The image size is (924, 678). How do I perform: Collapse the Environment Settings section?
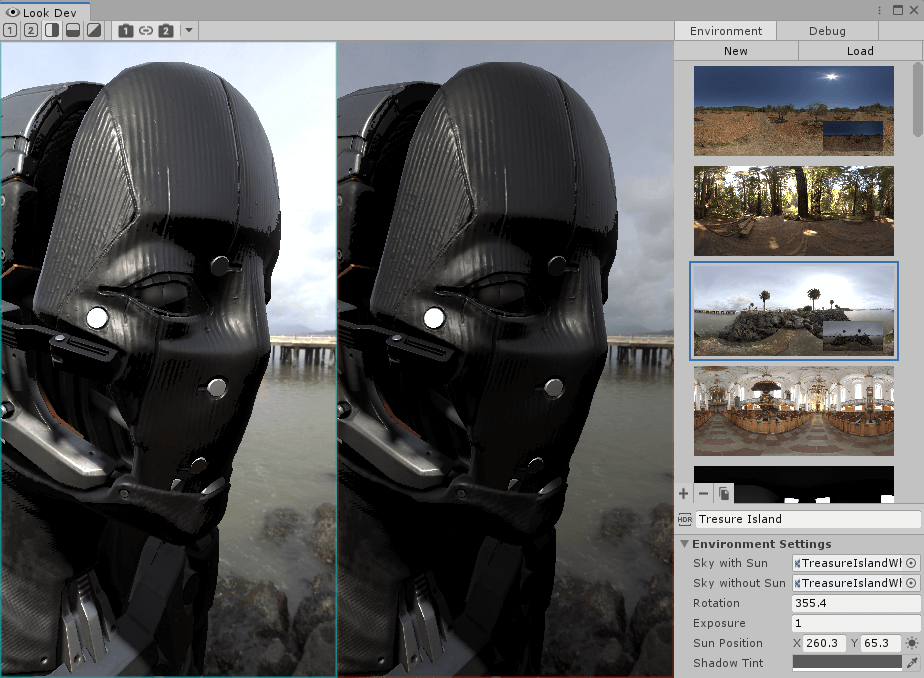pos(685,544)
